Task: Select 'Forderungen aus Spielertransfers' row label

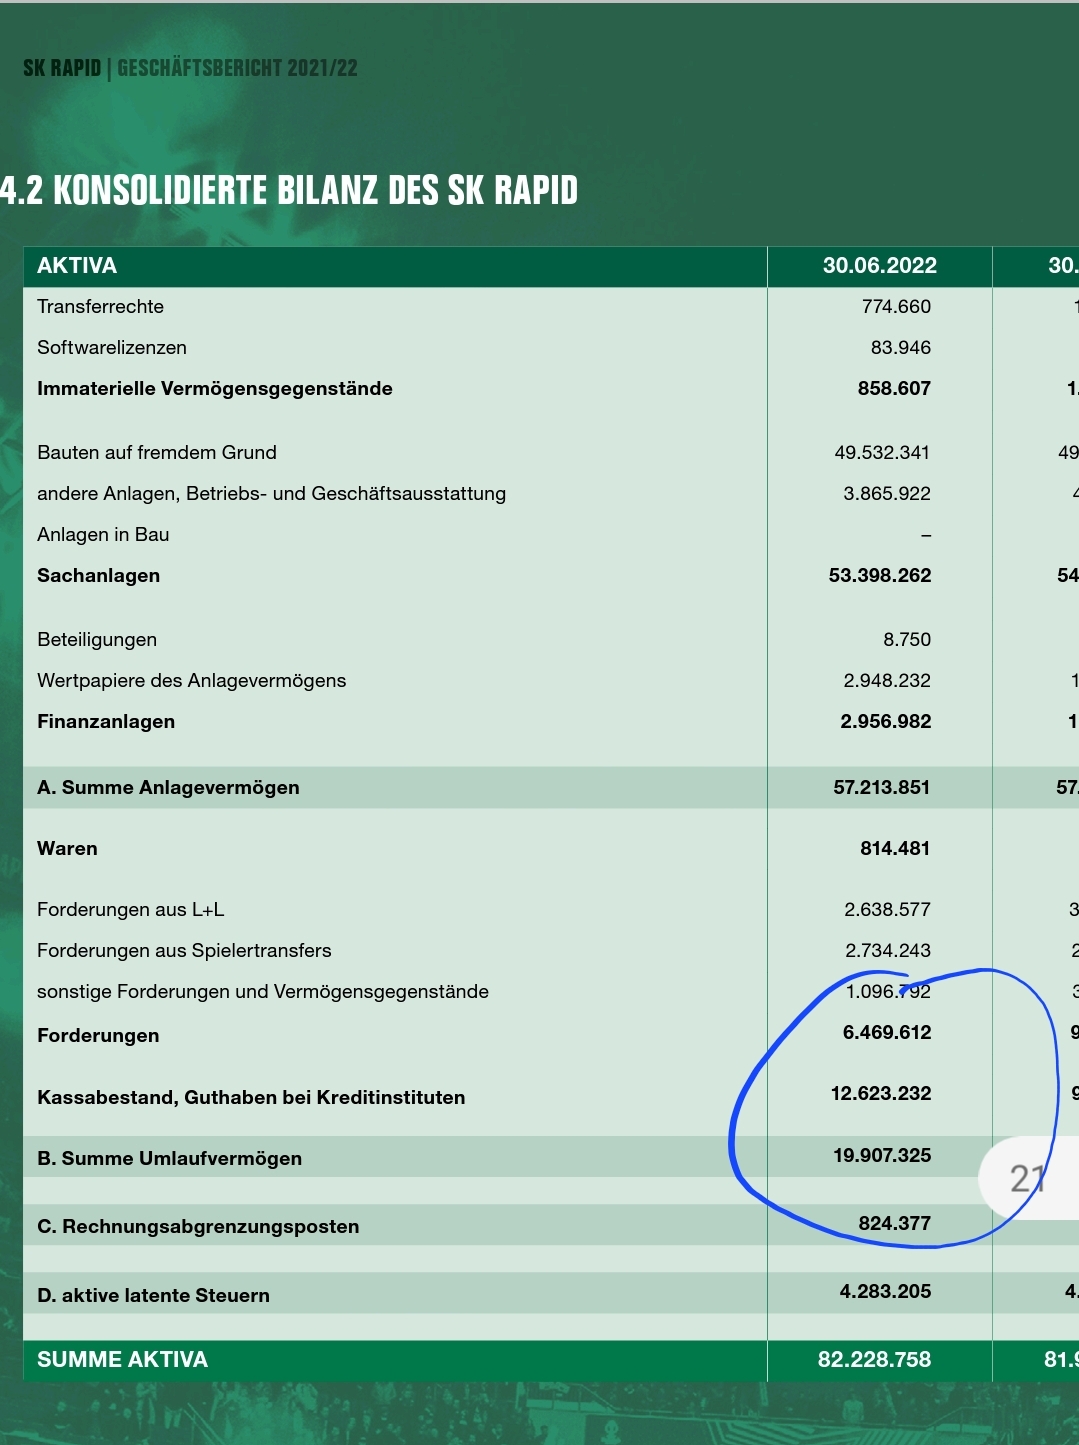Action: click(x=184, y=951)
